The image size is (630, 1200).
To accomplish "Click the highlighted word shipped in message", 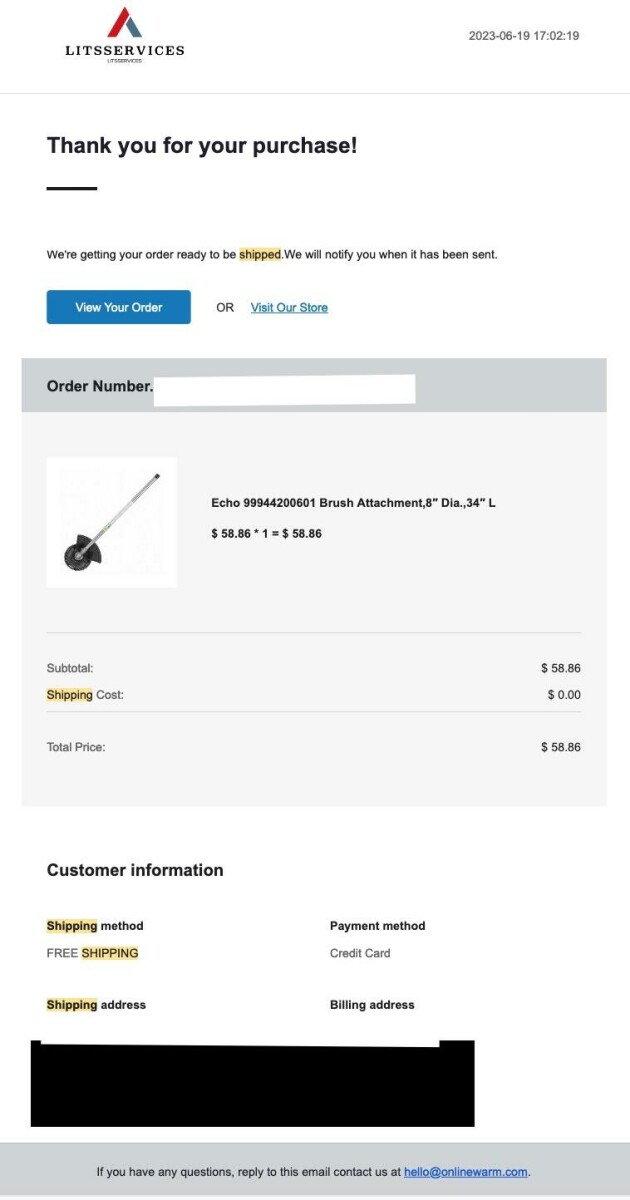I will pos(260,255).
